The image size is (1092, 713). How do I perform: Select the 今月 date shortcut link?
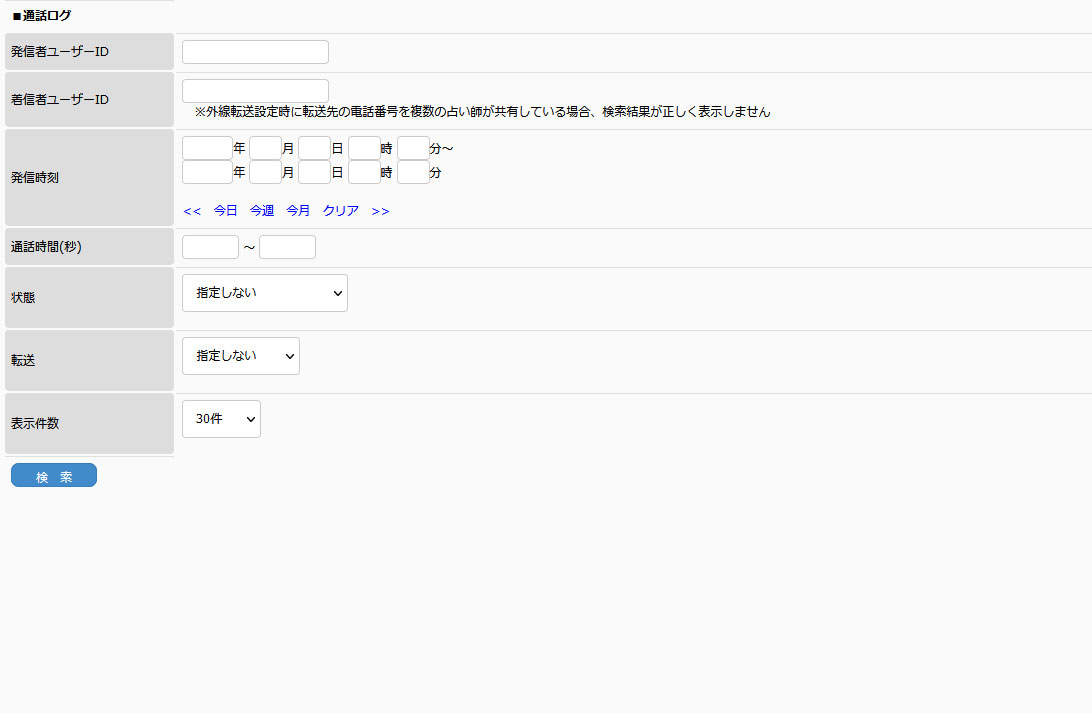[x=298, y=211]
